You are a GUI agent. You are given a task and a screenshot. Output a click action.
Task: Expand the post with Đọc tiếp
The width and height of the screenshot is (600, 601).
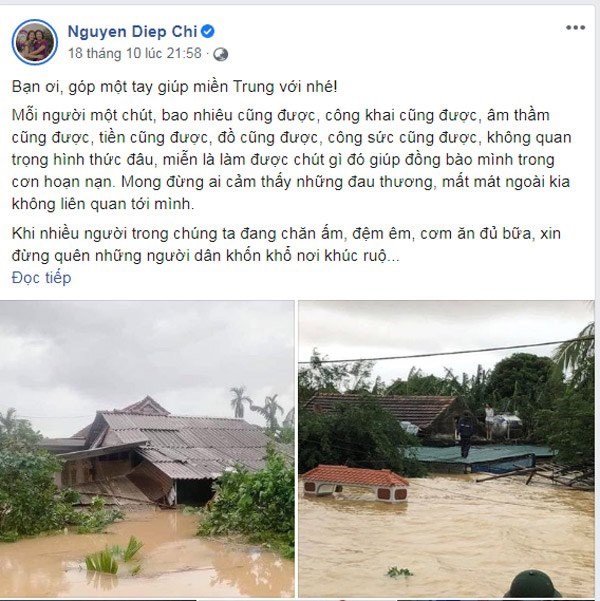(41, 278)
